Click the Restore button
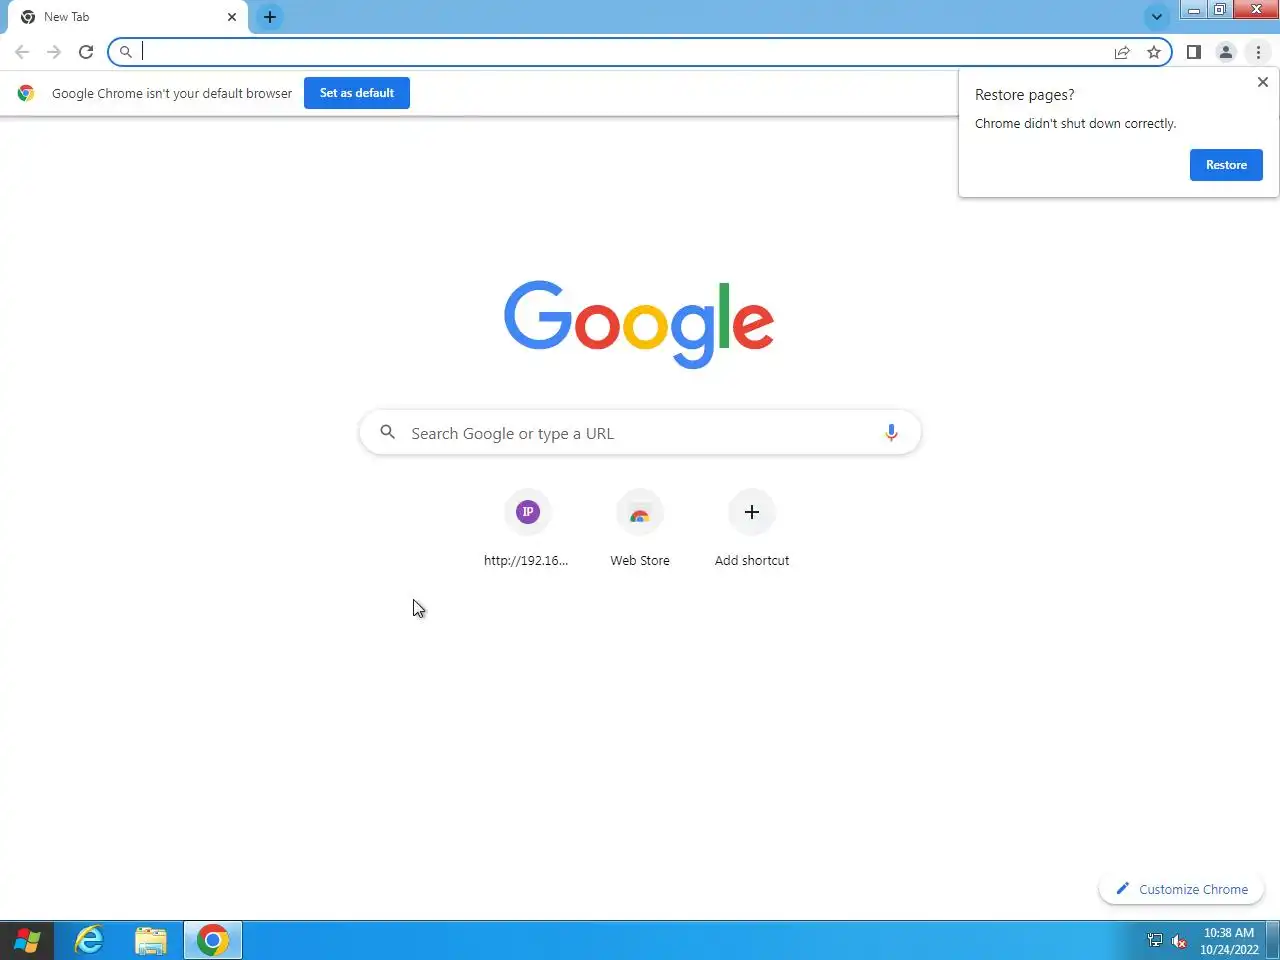The image size is (1280, 960). click(1226, 165)
